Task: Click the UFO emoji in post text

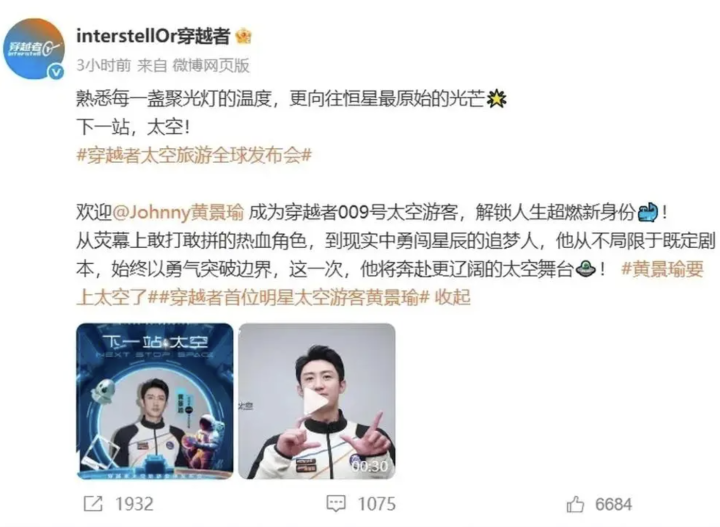Action: coord(585,269)
